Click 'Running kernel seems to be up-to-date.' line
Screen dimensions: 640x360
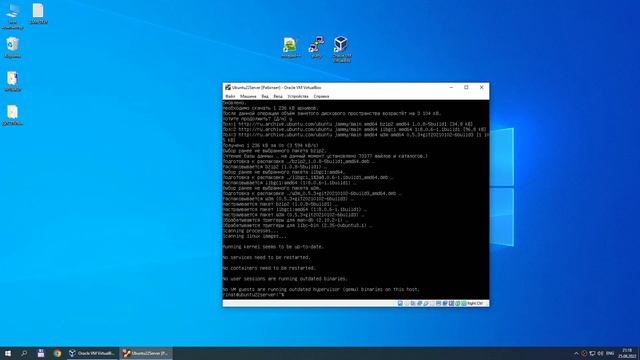coord(273,247)
